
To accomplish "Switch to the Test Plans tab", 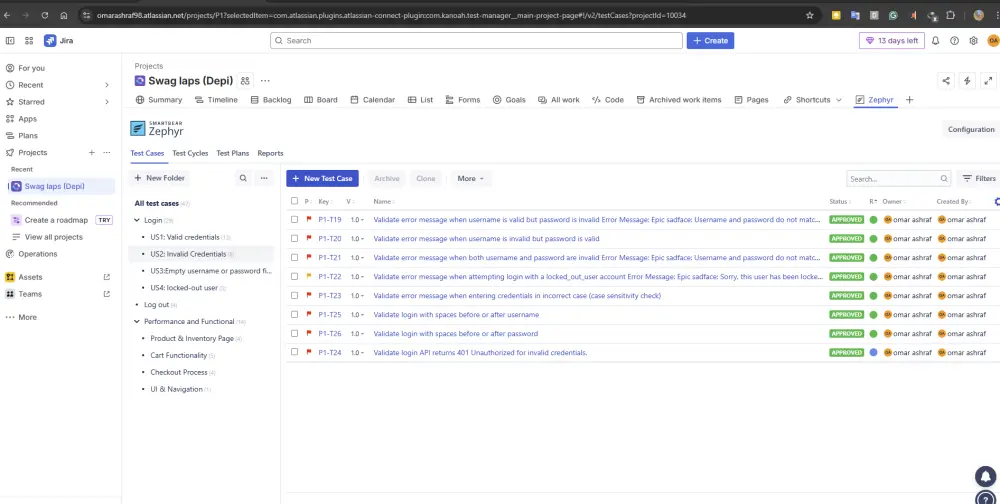I will (x=233, y=153).
